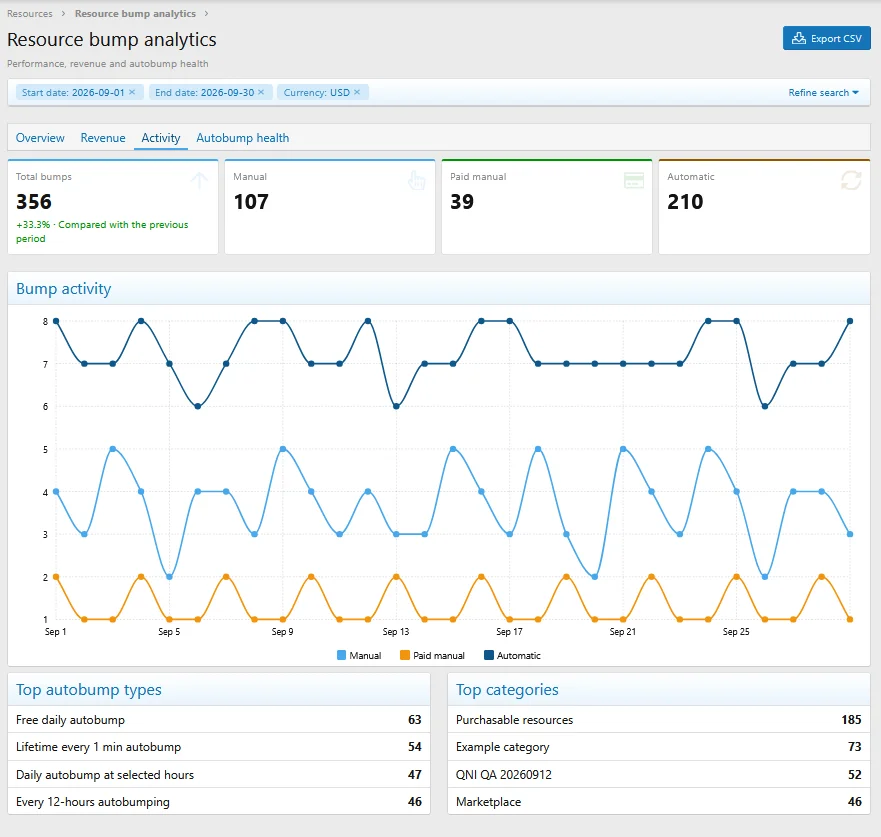
Task: Click the Sep 1 Automatic data point
Action: [56, 321]
